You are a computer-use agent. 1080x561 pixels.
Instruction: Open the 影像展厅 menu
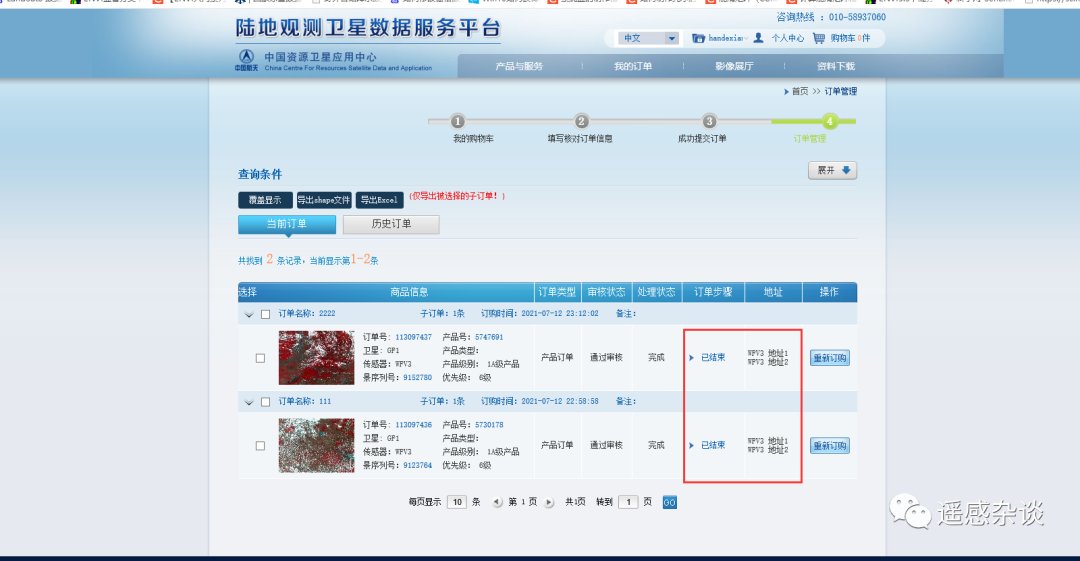coord(734,66)
